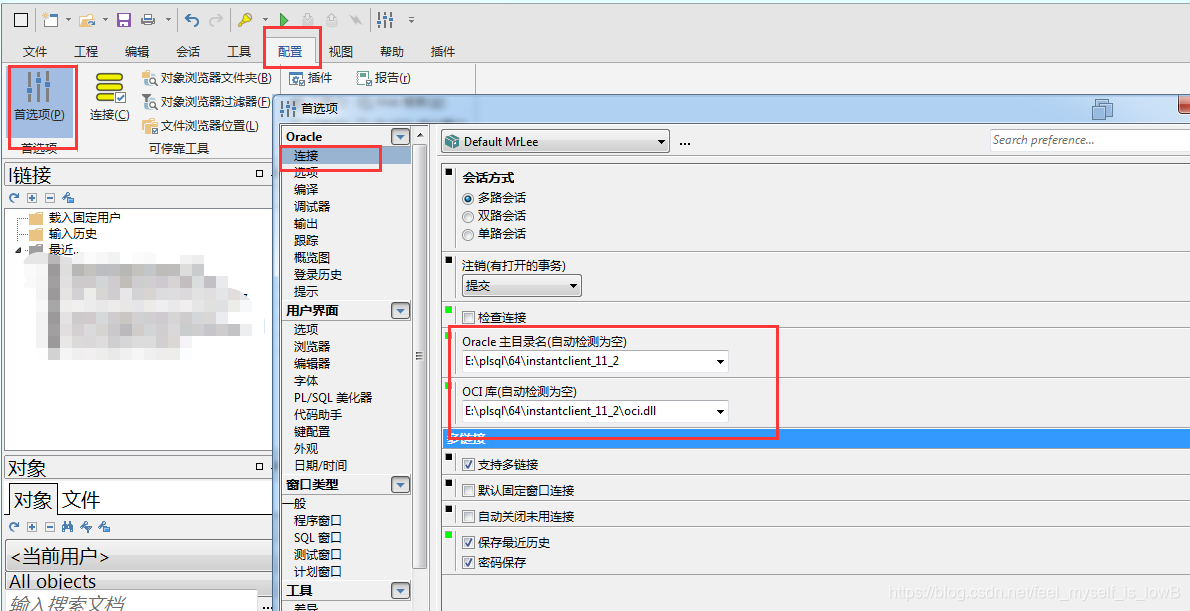Toggle 自动关闭未用连接 checkbox

pos(468,517)
